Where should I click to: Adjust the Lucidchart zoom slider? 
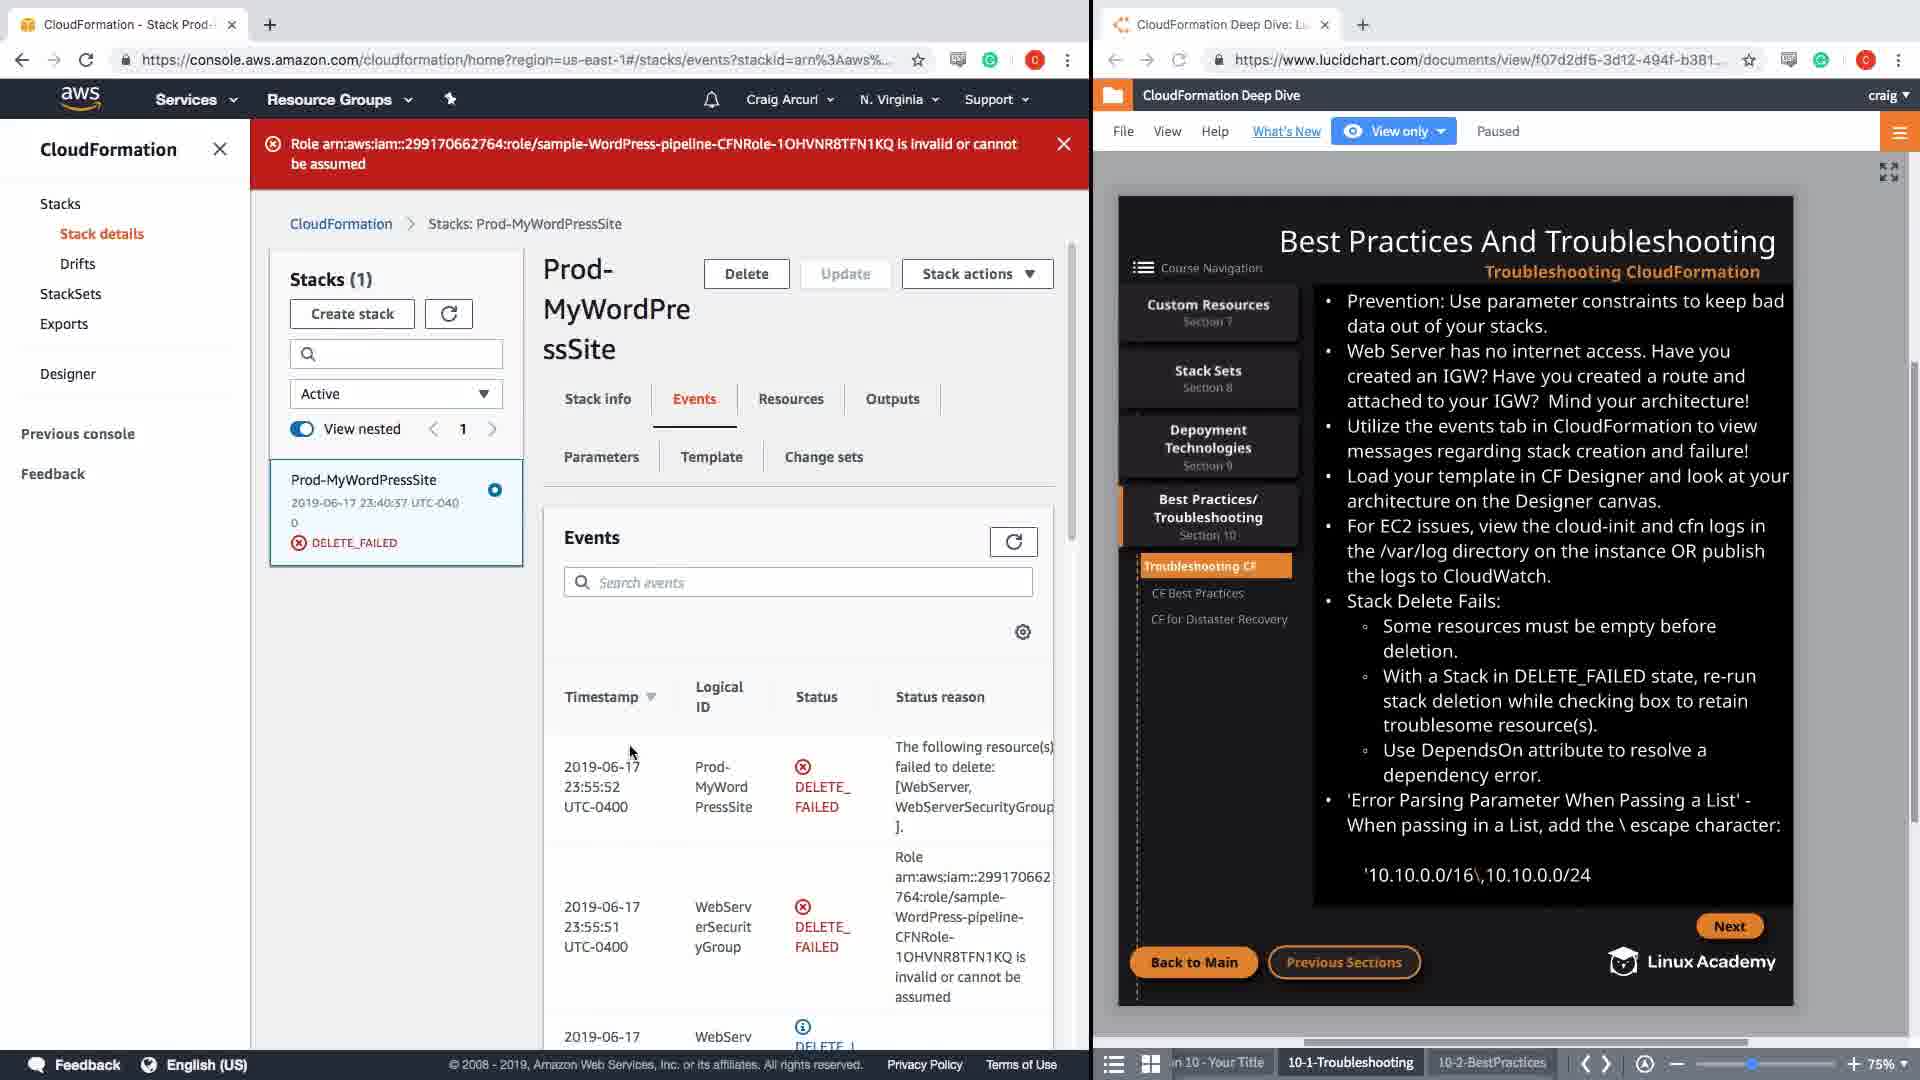coord(1752,1064)
